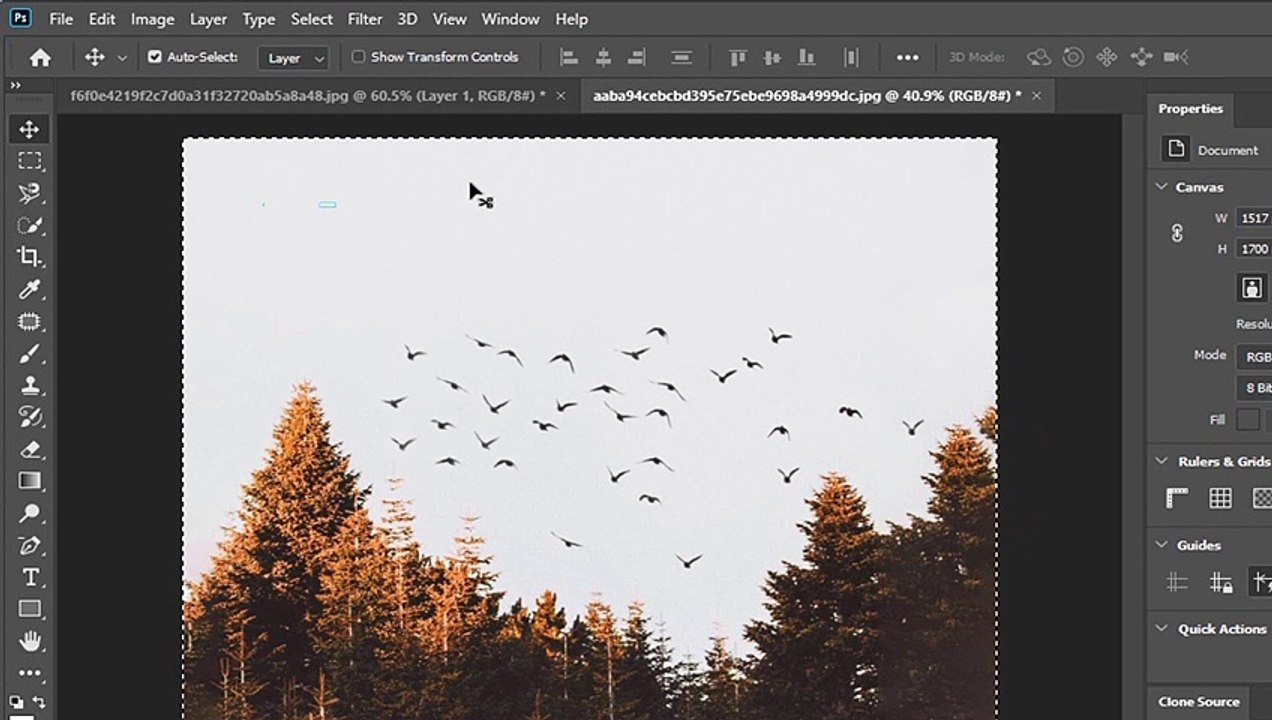The image size is (1272, 720).
Task: Distribute horizontally icon in options bar
Action: click(x=851, y=58)
